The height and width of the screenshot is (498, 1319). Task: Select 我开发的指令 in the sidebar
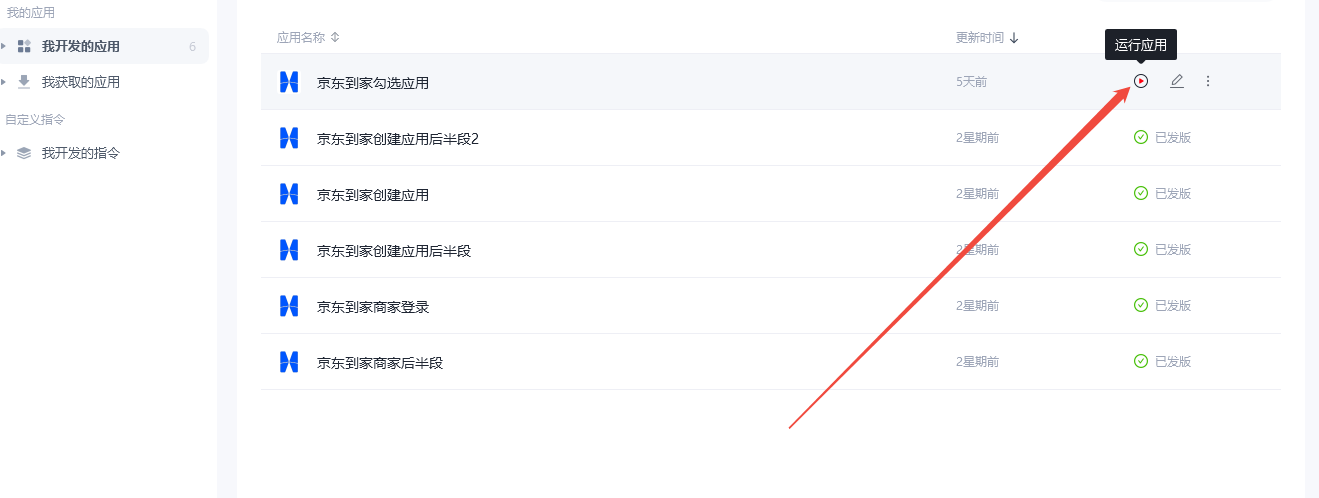point(80,153)
